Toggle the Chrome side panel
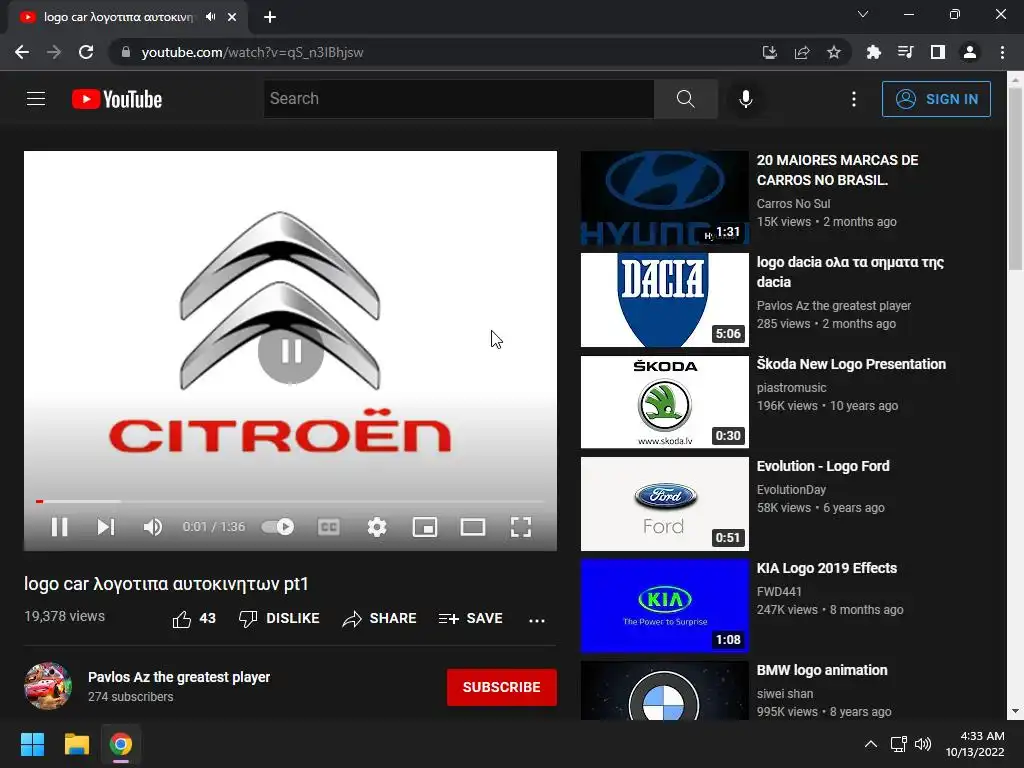Screen dimensions: 1024x768 (x=938, y=52)
